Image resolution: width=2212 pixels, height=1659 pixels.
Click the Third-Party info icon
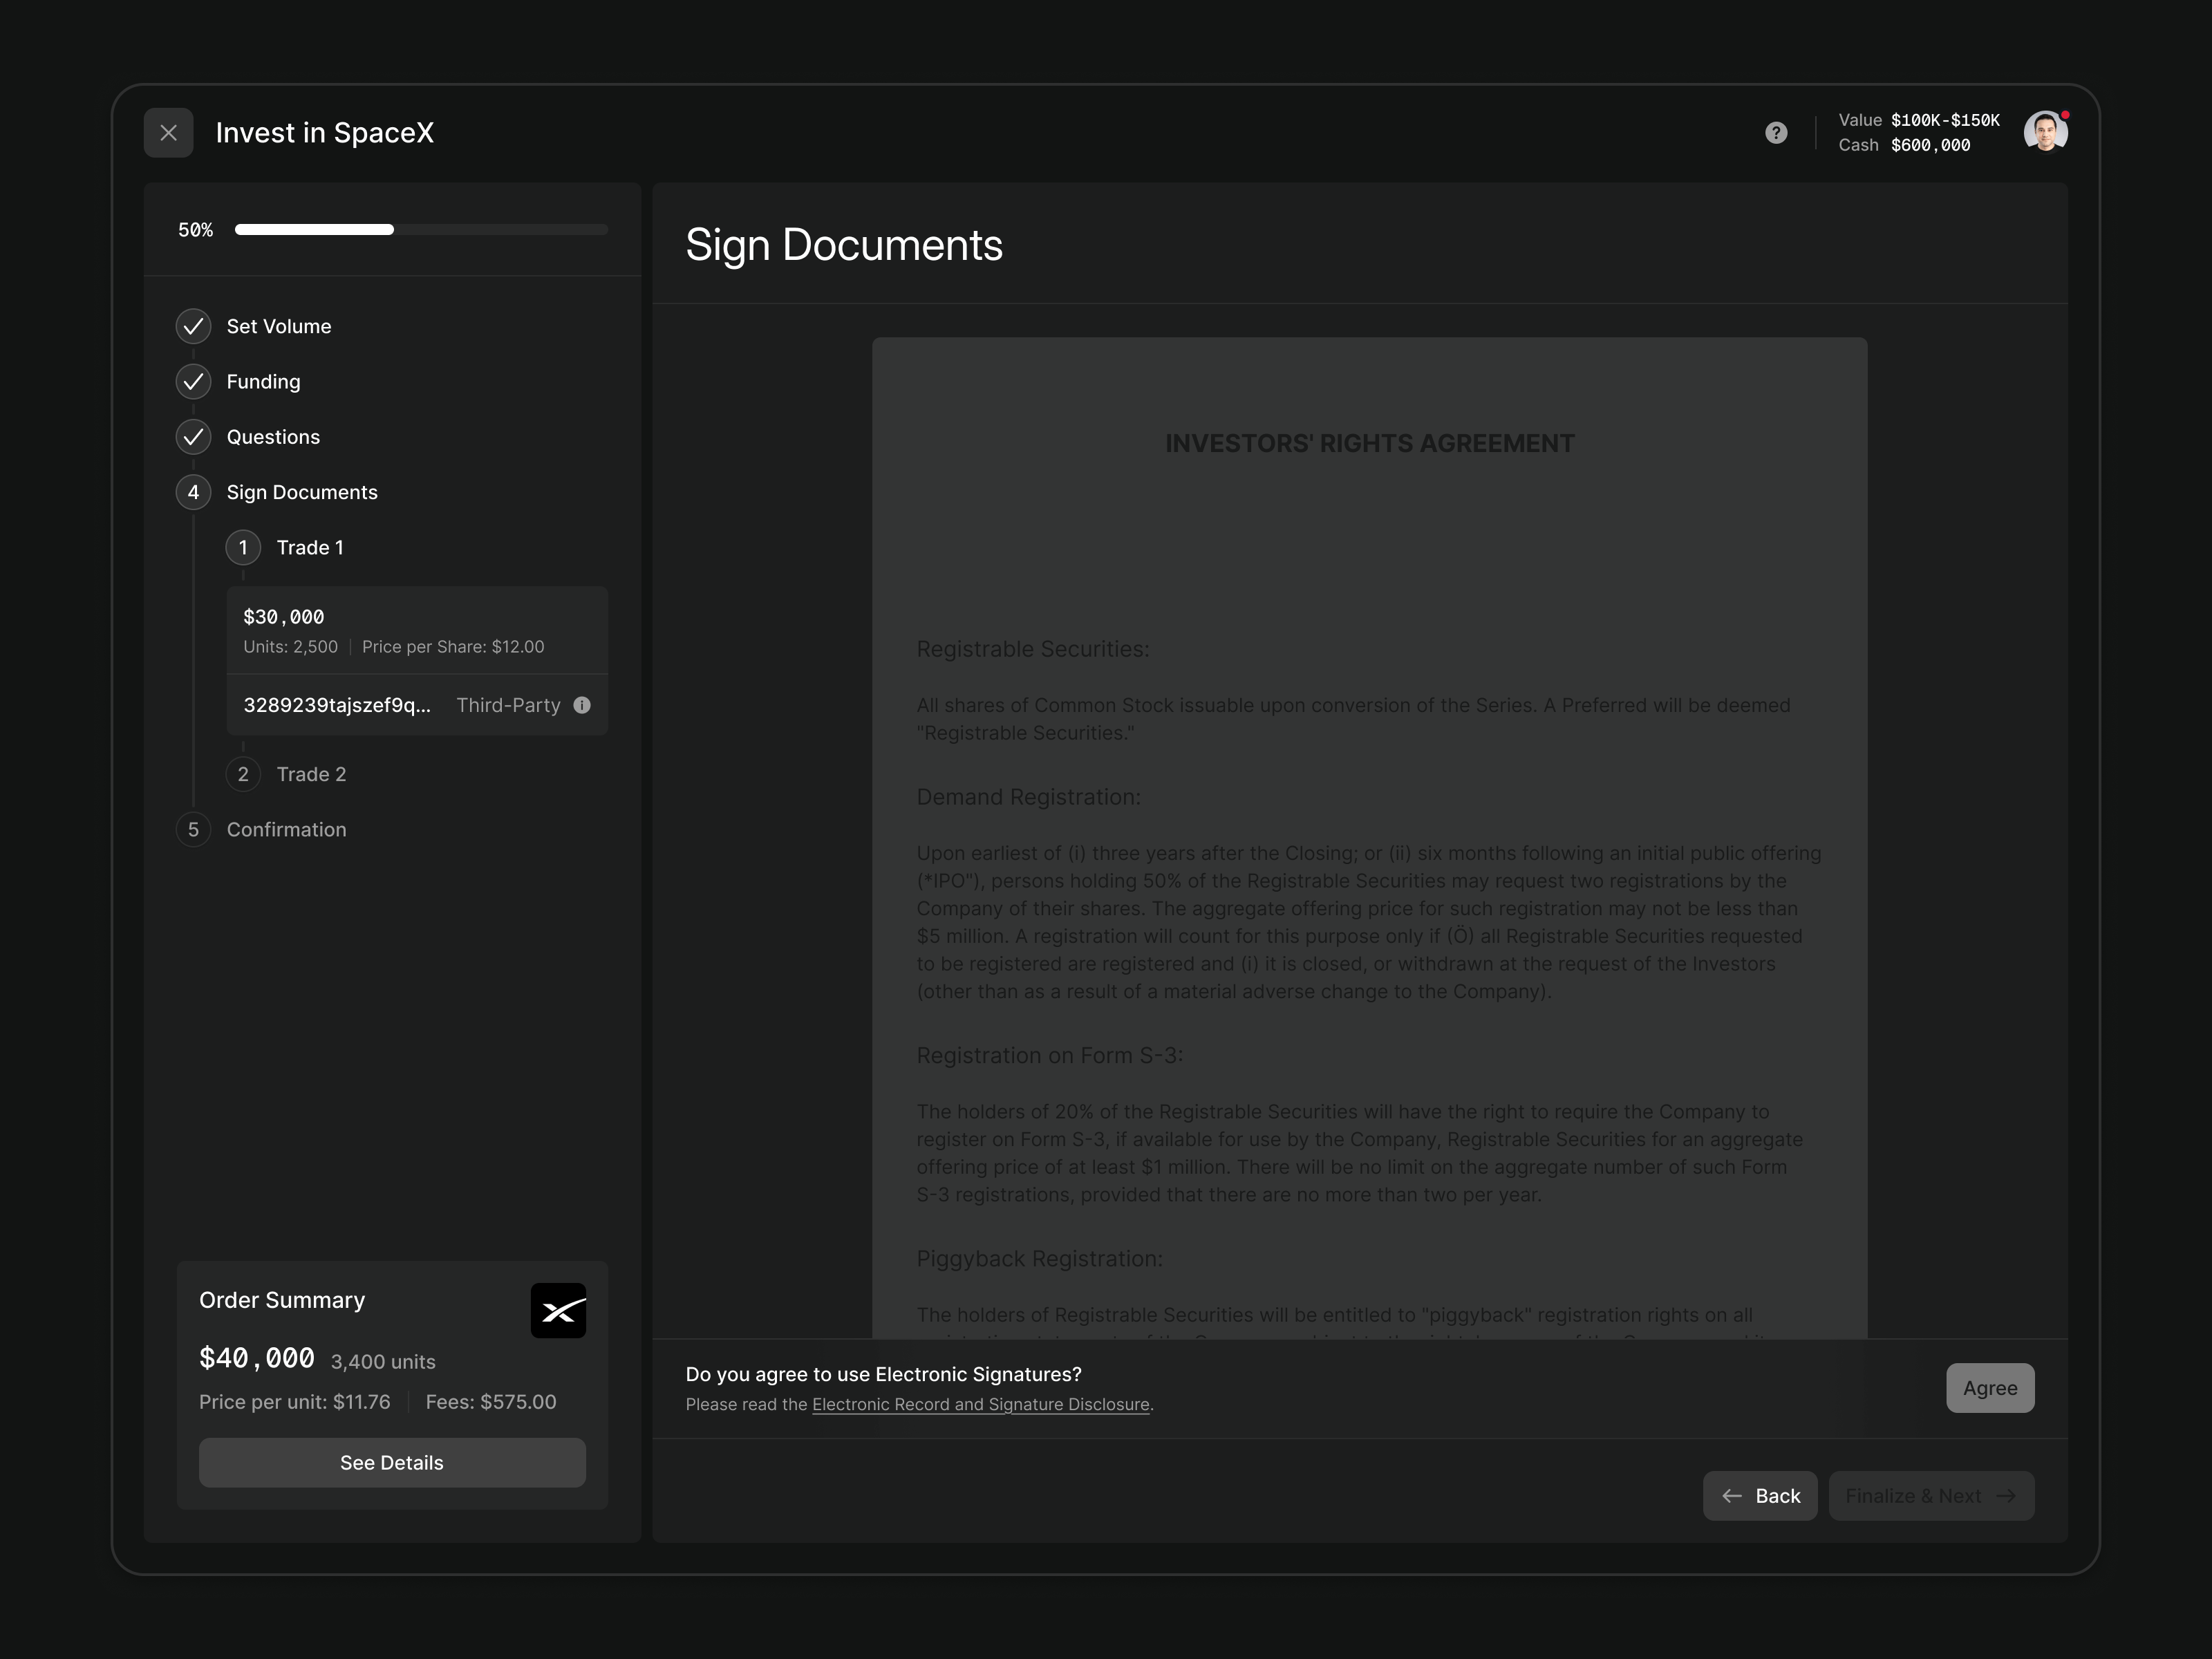click(582, 705)
